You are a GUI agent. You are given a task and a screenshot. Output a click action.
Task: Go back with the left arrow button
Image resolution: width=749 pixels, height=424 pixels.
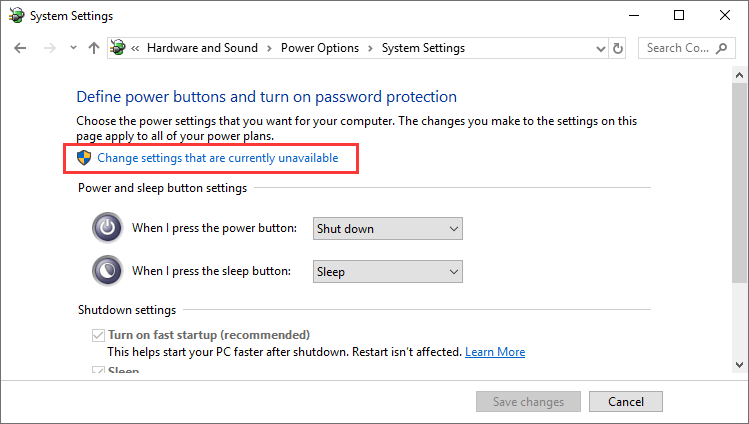tap(20, 48)
